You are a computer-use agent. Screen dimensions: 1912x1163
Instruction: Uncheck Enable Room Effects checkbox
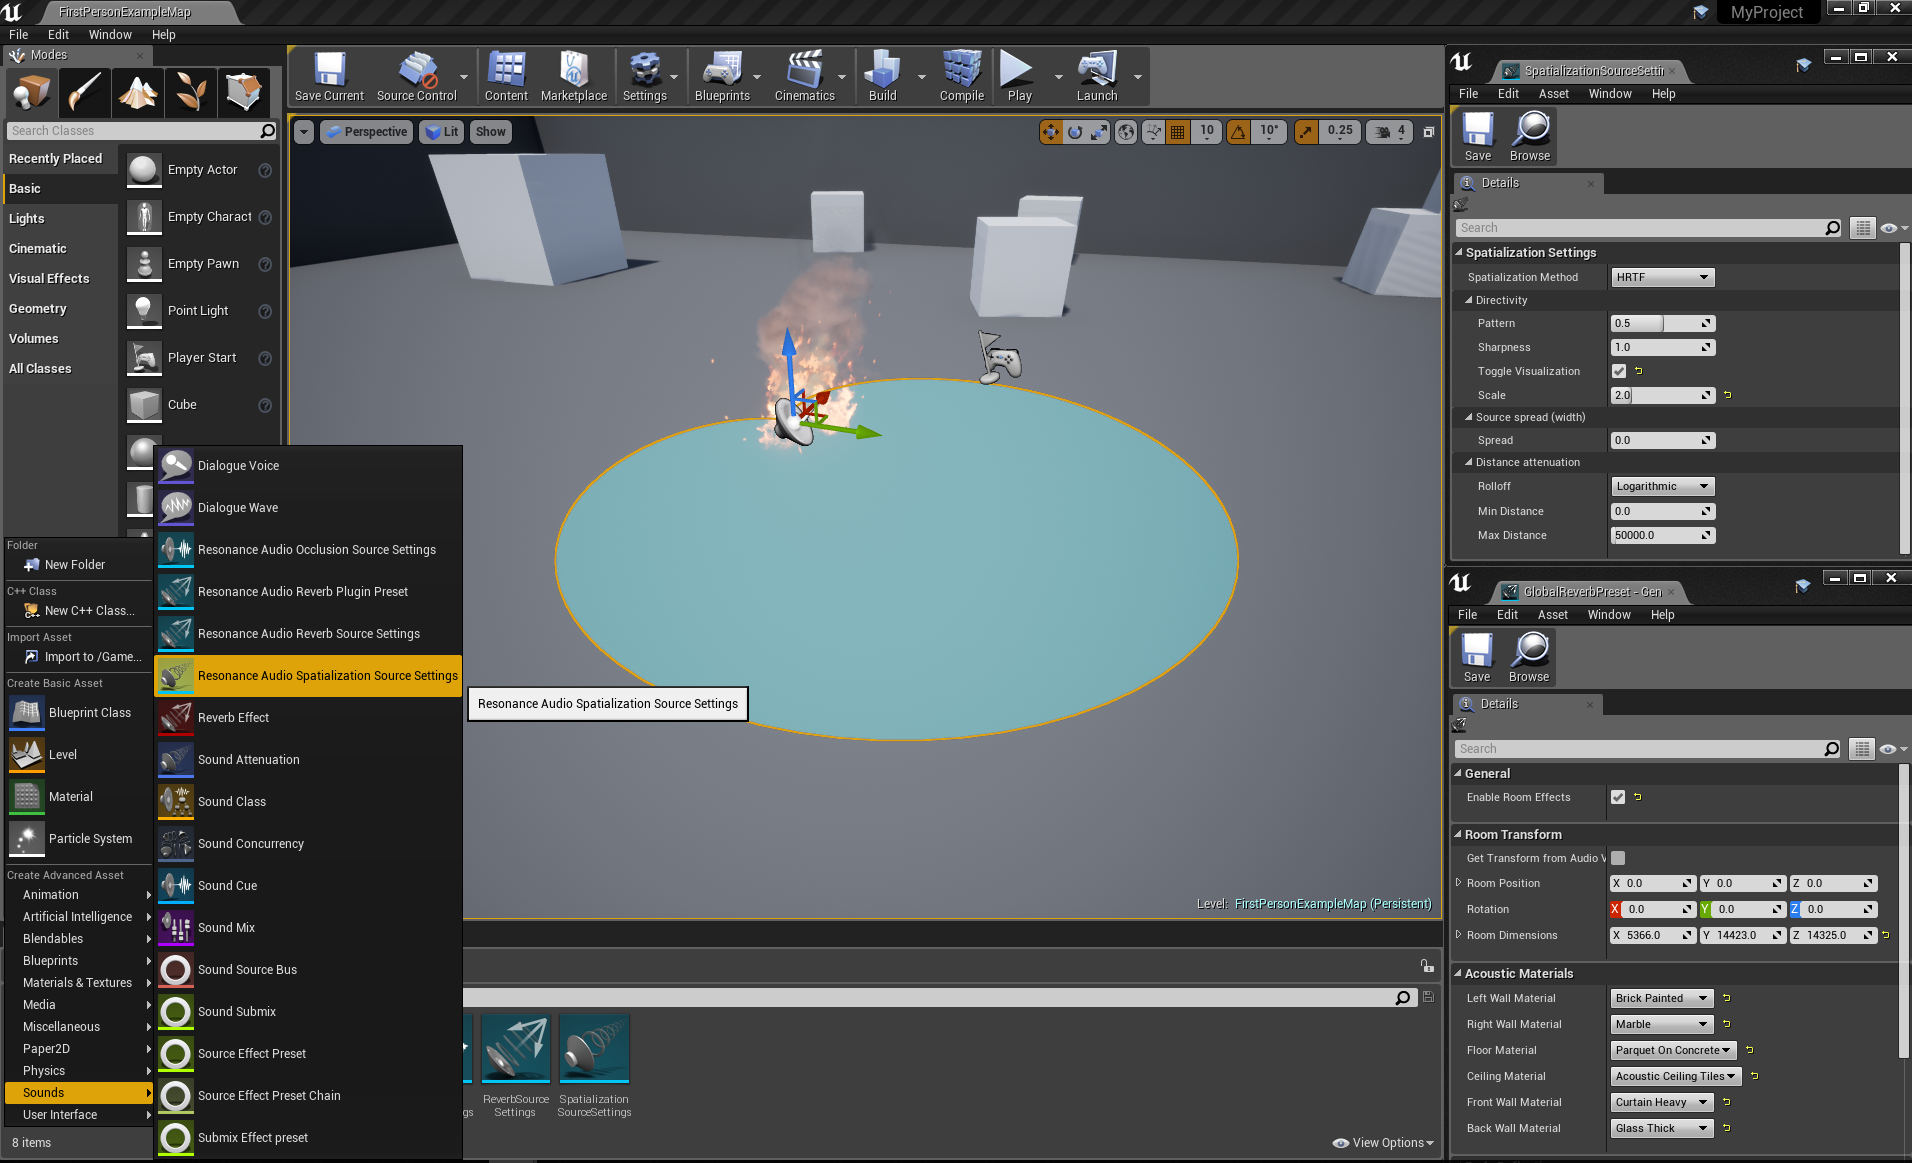tap(1618, 797)
